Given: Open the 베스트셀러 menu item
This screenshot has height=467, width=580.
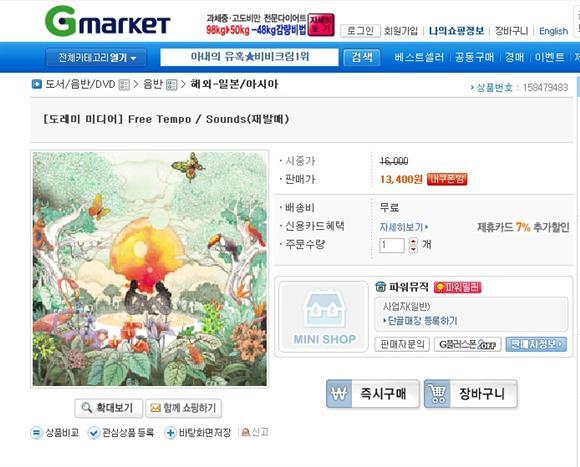Looking at the screenshot, I should (419, 57).
